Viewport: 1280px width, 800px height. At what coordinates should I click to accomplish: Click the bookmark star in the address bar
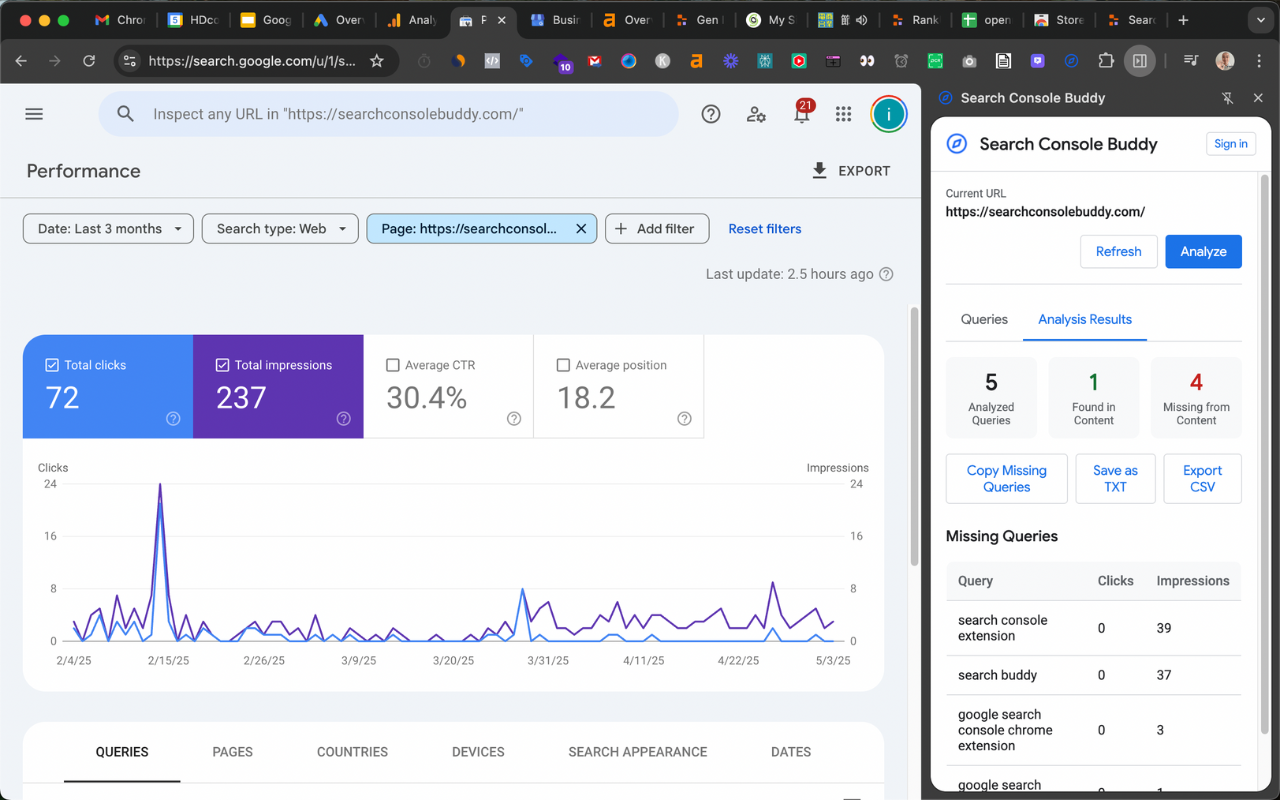click(377, 61)
